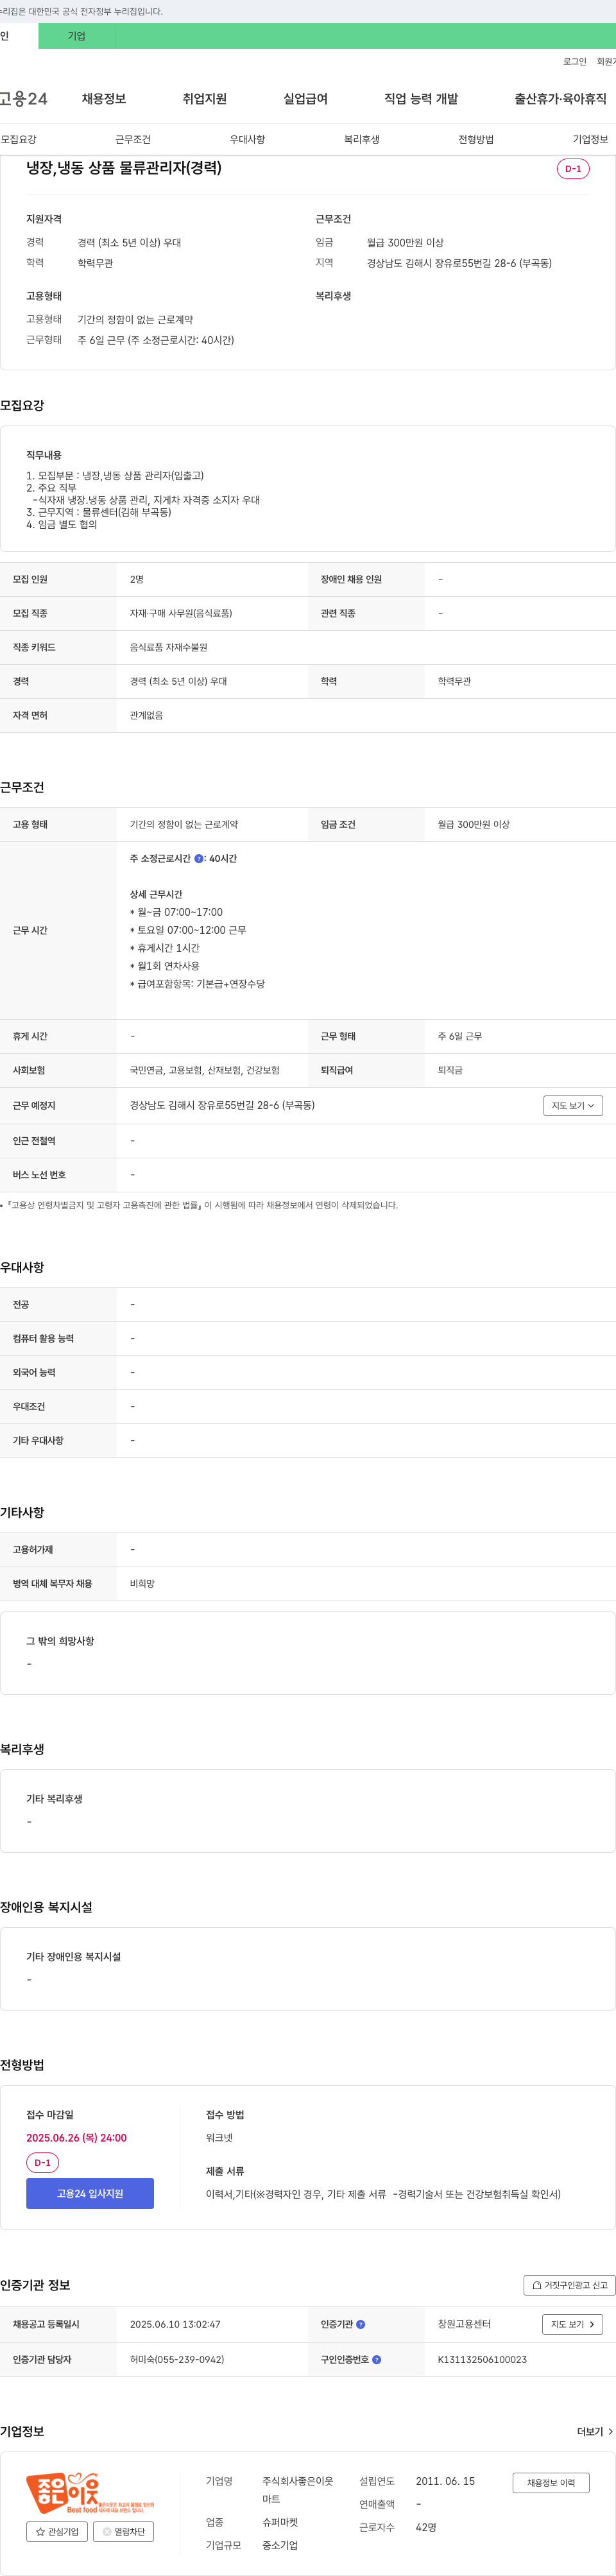Click the 관심기업 star button

(x=57, y=2531)
